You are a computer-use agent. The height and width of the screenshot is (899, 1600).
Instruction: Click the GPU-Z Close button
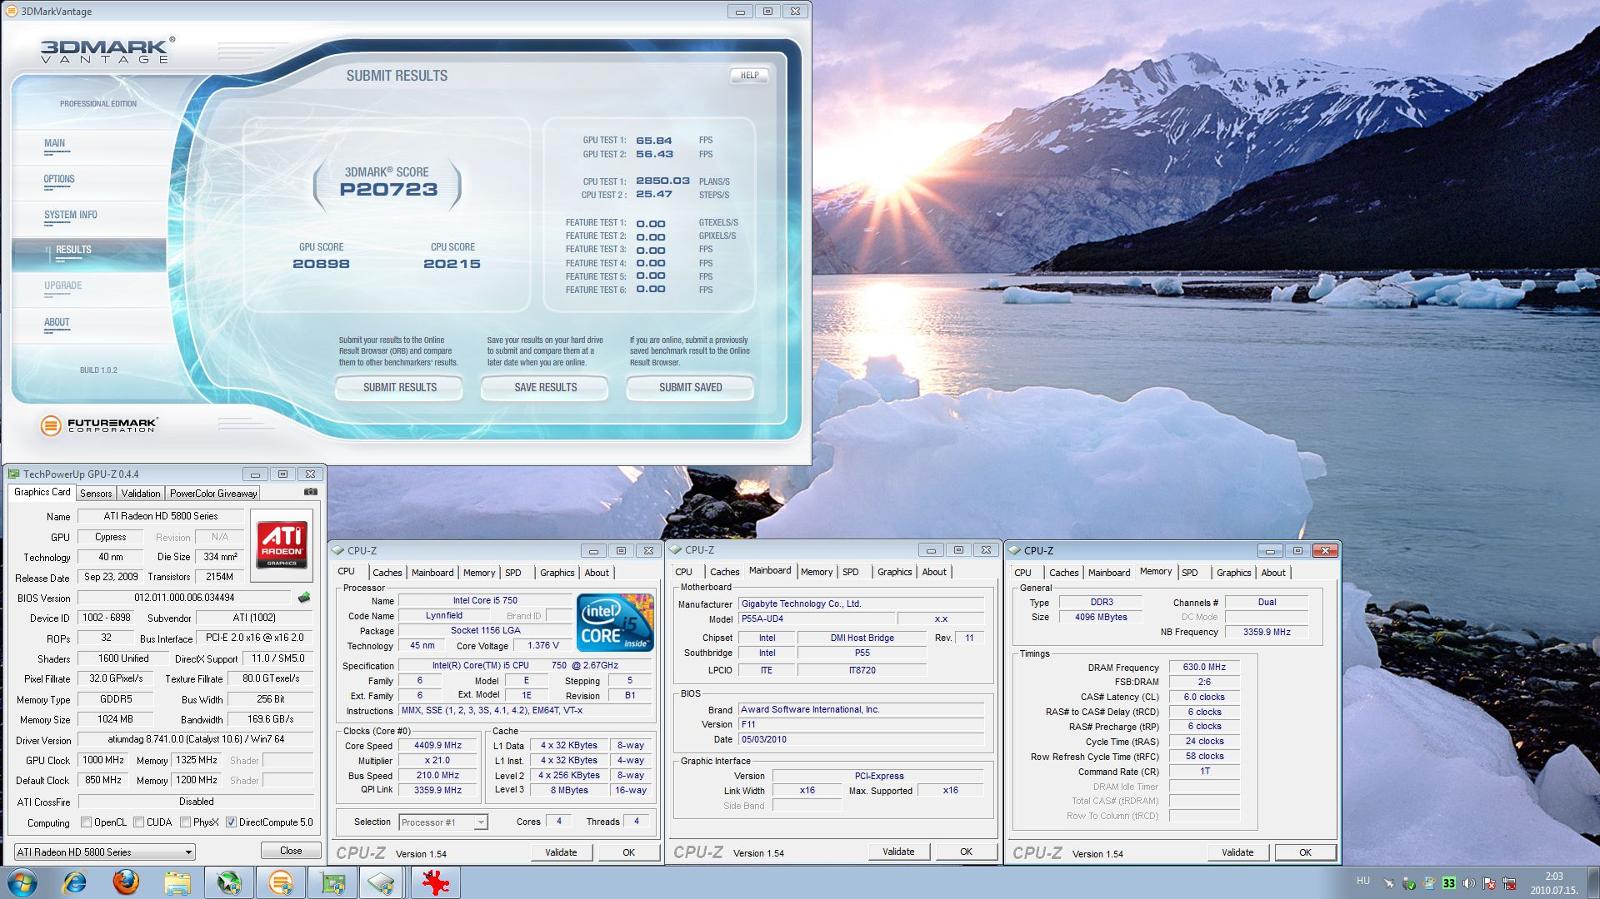point(291,851)
